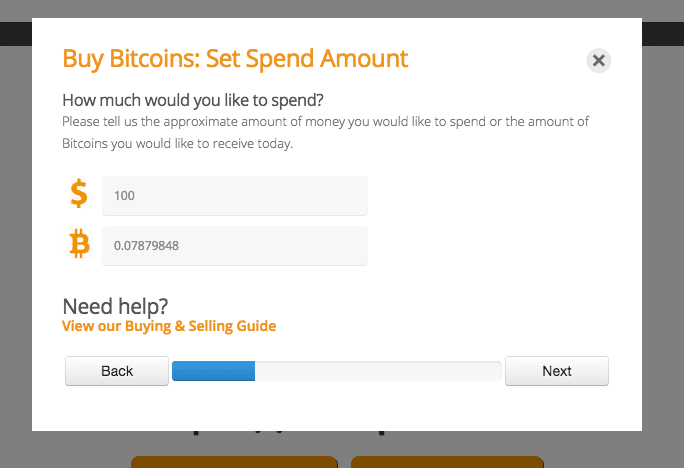The height and width of the screenshot is (468, 684).
Task: Click the "Need help?" heading
Action: pos(115,306)
